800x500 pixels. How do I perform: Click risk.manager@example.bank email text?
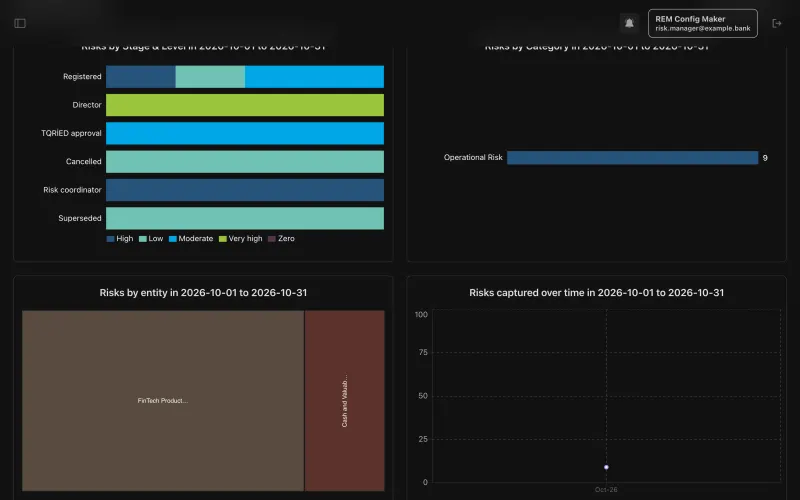703,29
